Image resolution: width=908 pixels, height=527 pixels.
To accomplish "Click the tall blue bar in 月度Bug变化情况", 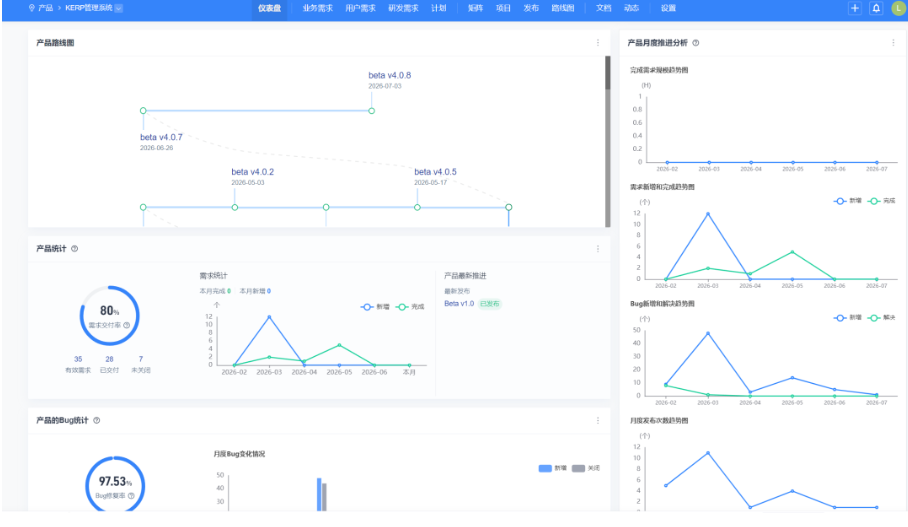I will [x=319, y=495].
